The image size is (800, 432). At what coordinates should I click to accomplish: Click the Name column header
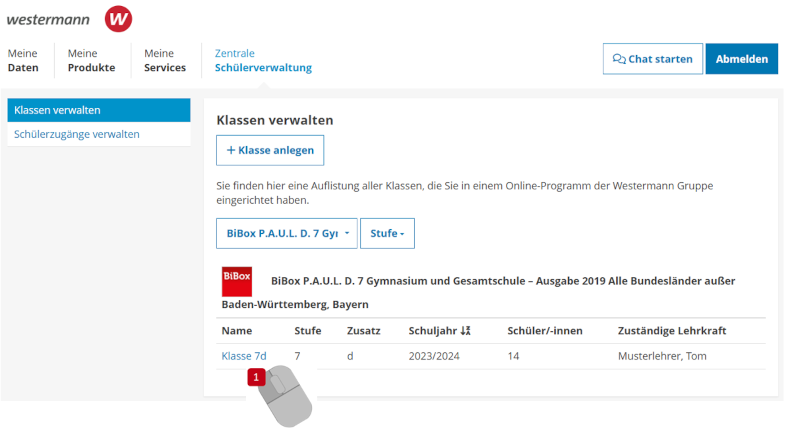point(237,331)
